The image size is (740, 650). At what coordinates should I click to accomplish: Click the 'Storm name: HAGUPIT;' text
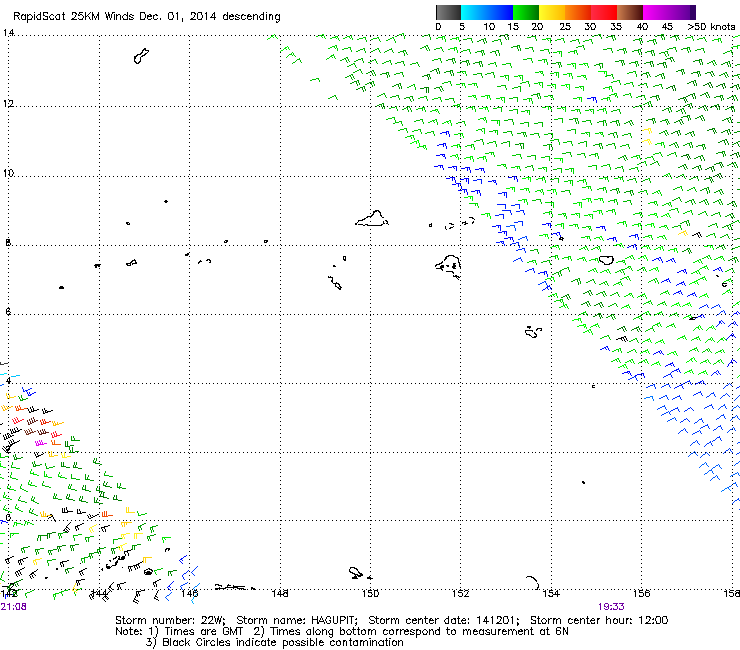tap(297, 620)
